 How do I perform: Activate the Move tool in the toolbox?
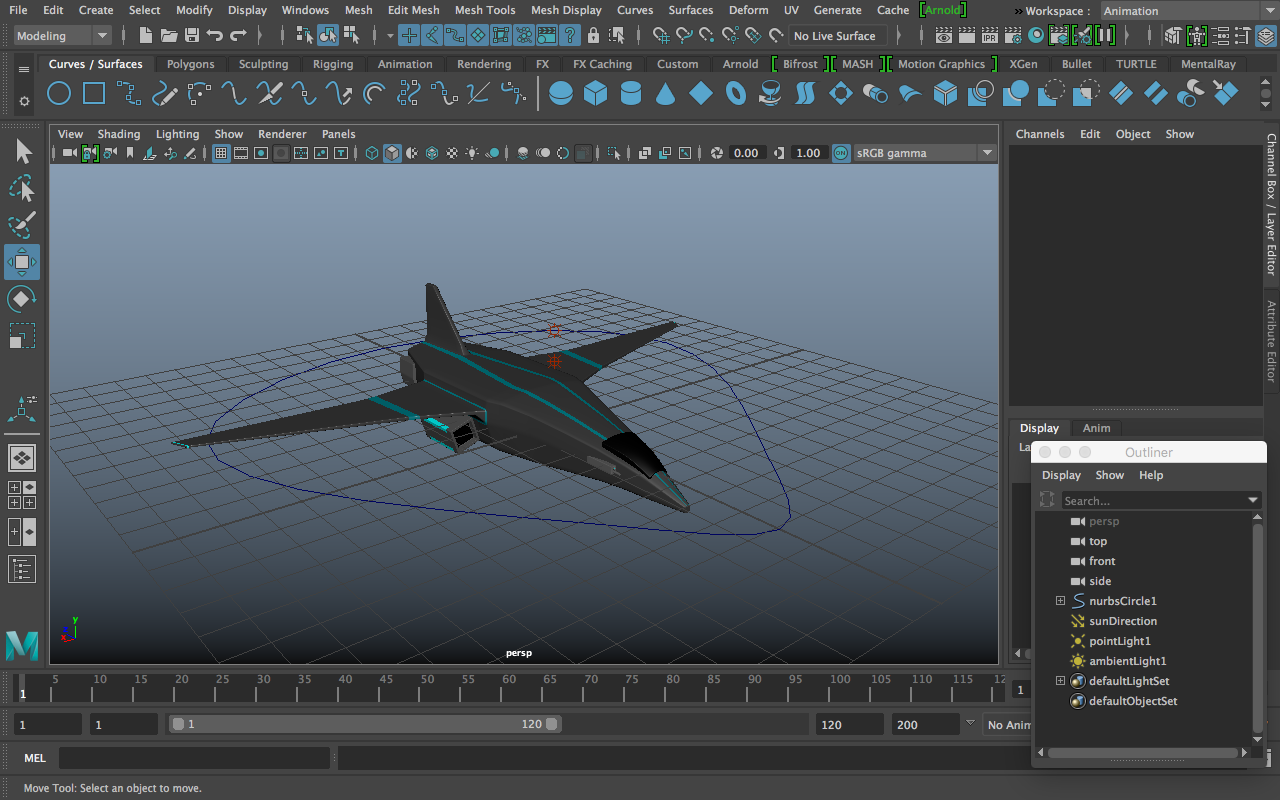coord(22,262)
